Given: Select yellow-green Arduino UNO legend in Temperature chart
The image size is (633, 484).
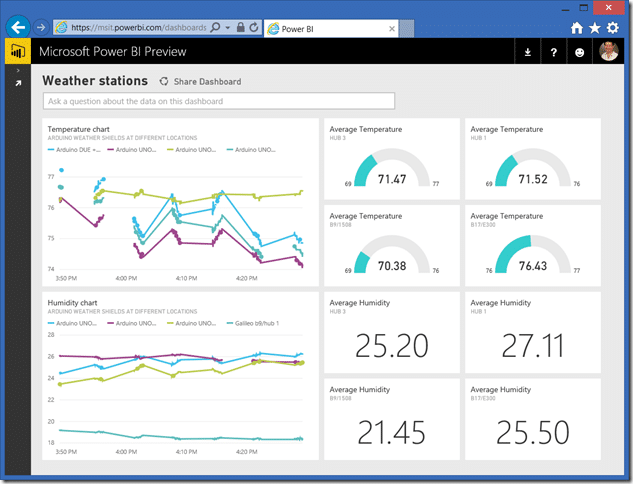Looking at the screenshot, I should [x=191, y=150].
